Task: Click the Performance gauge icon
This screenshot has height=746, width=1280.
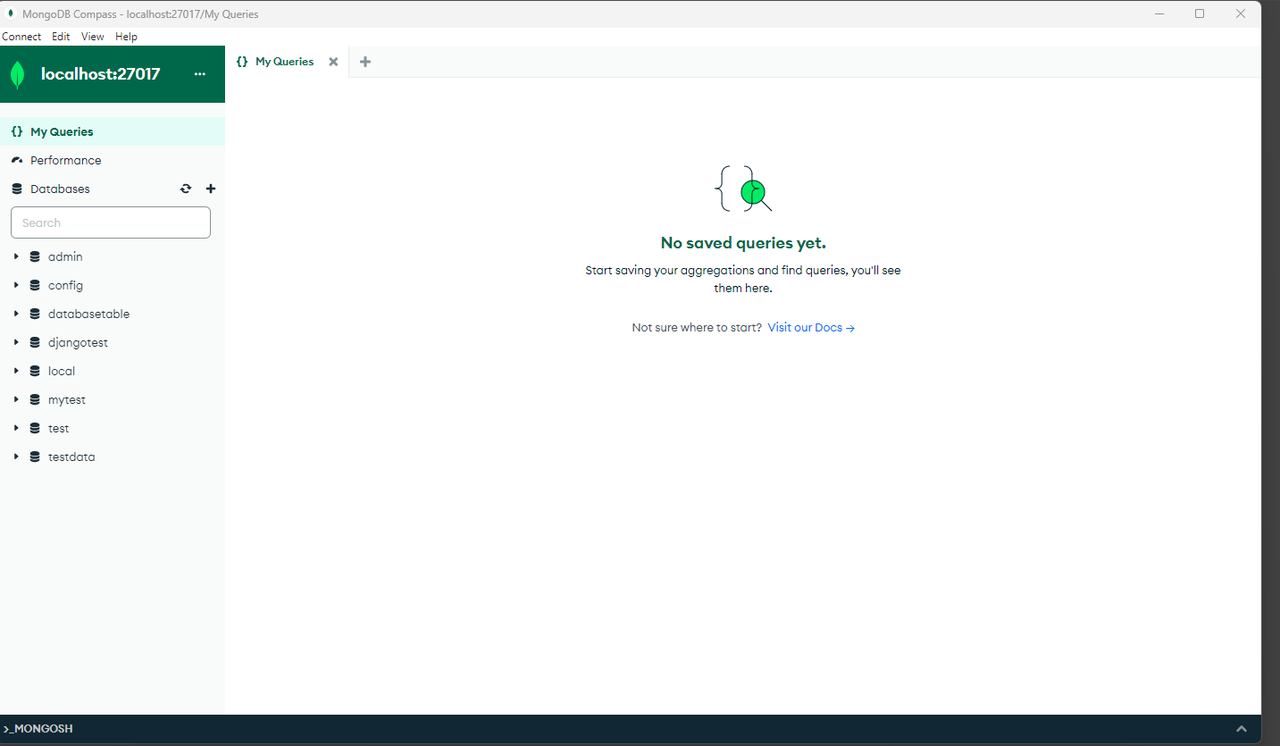Action: point(17,160)
